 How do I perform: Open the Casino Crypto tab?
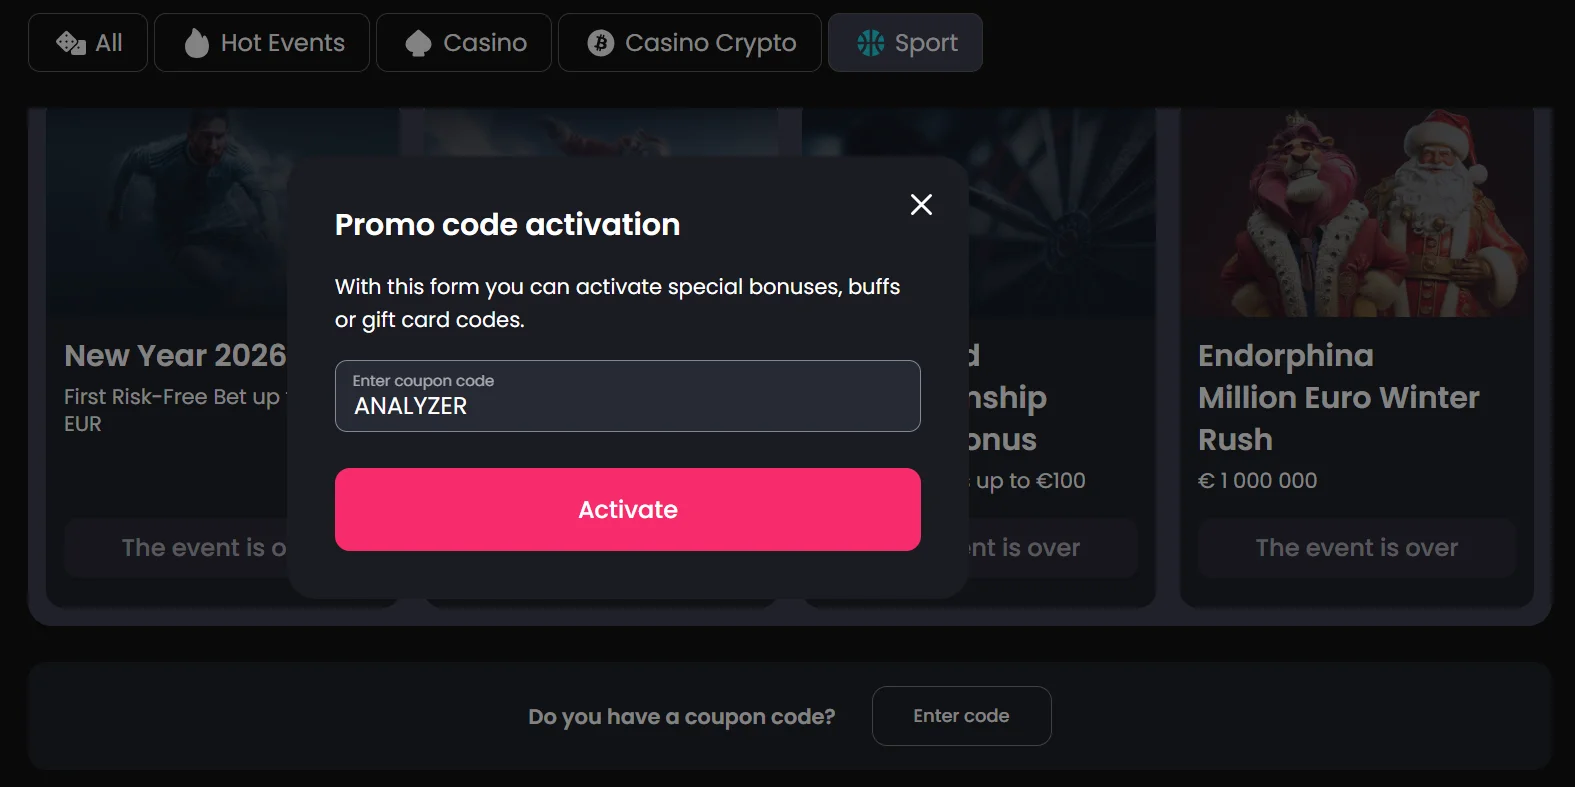click(x=710, y=43)
